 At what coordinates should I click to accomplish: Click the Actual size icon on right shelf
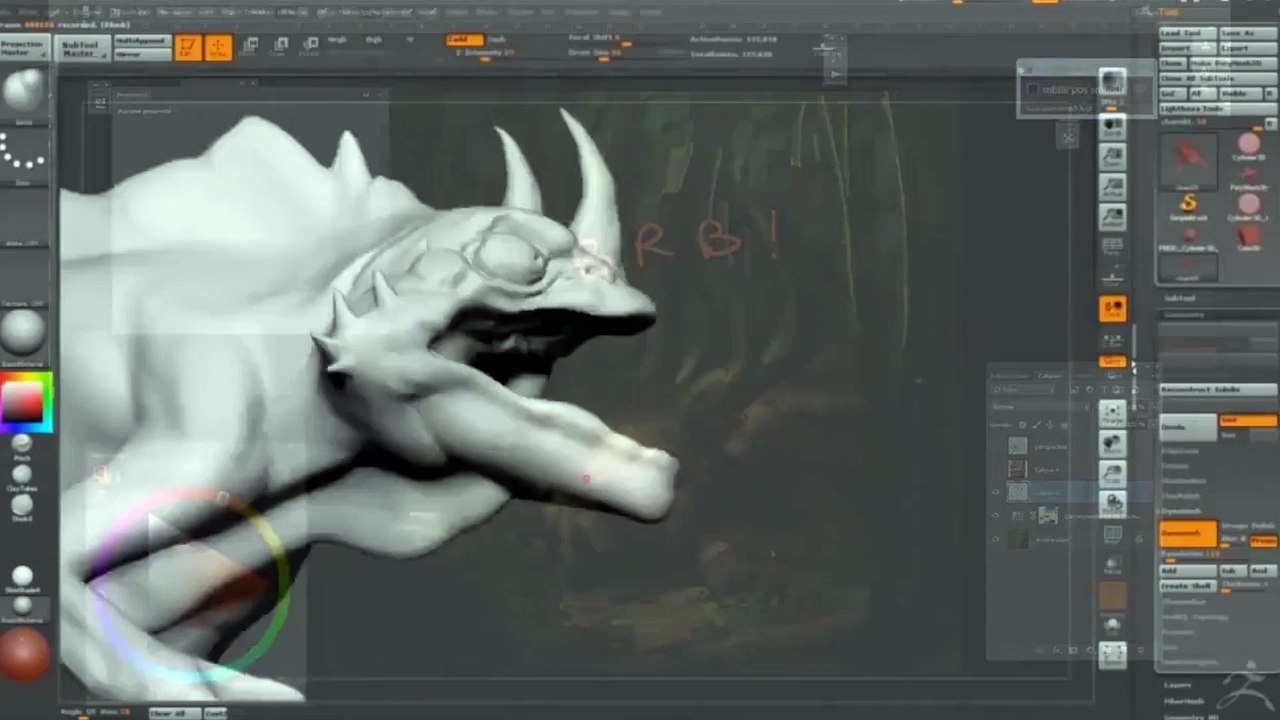pyautogui.click(x=1112, y=187)
